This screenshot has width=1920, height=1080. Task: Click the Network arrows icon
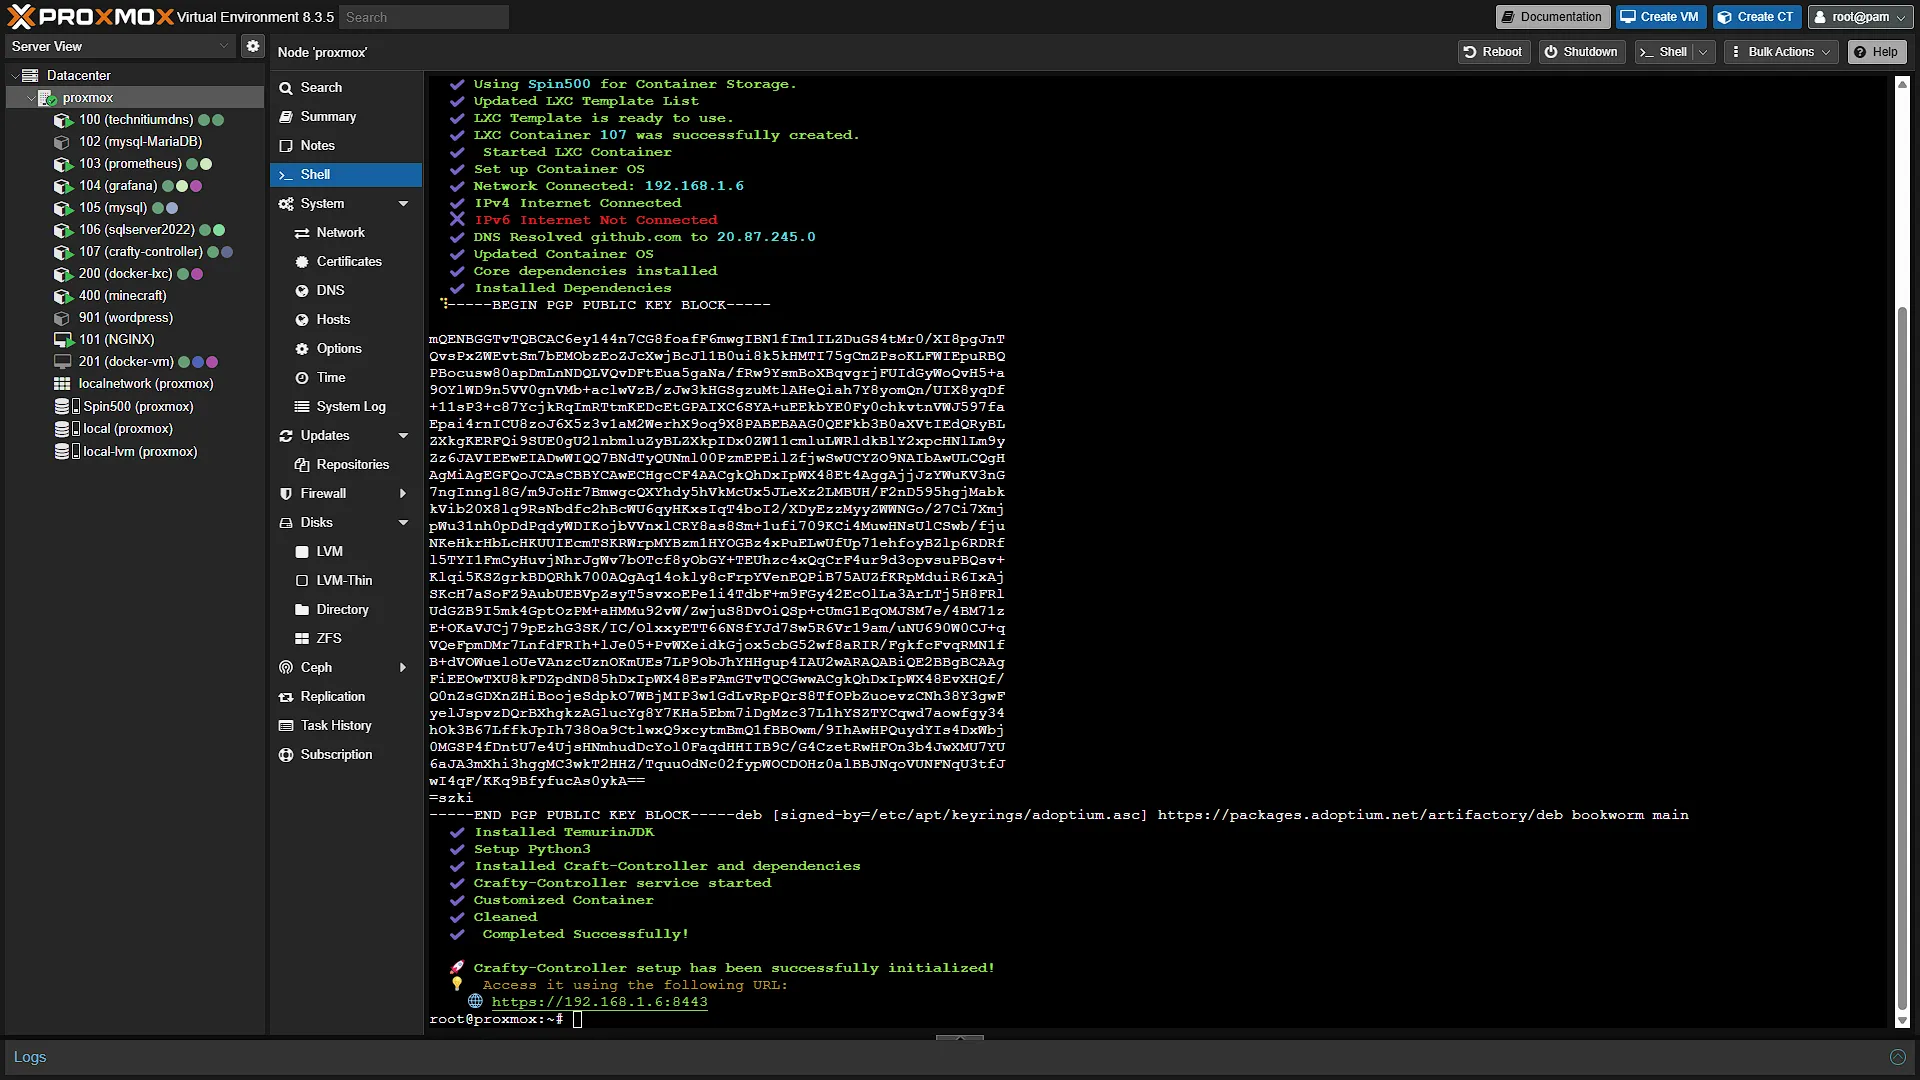point(302,233)
